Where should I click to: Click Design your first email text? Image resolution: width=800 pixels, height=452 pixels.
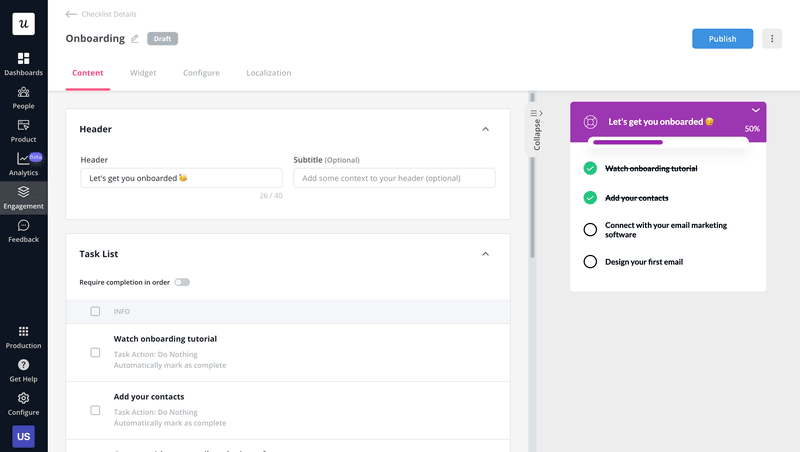coord(644,262)
